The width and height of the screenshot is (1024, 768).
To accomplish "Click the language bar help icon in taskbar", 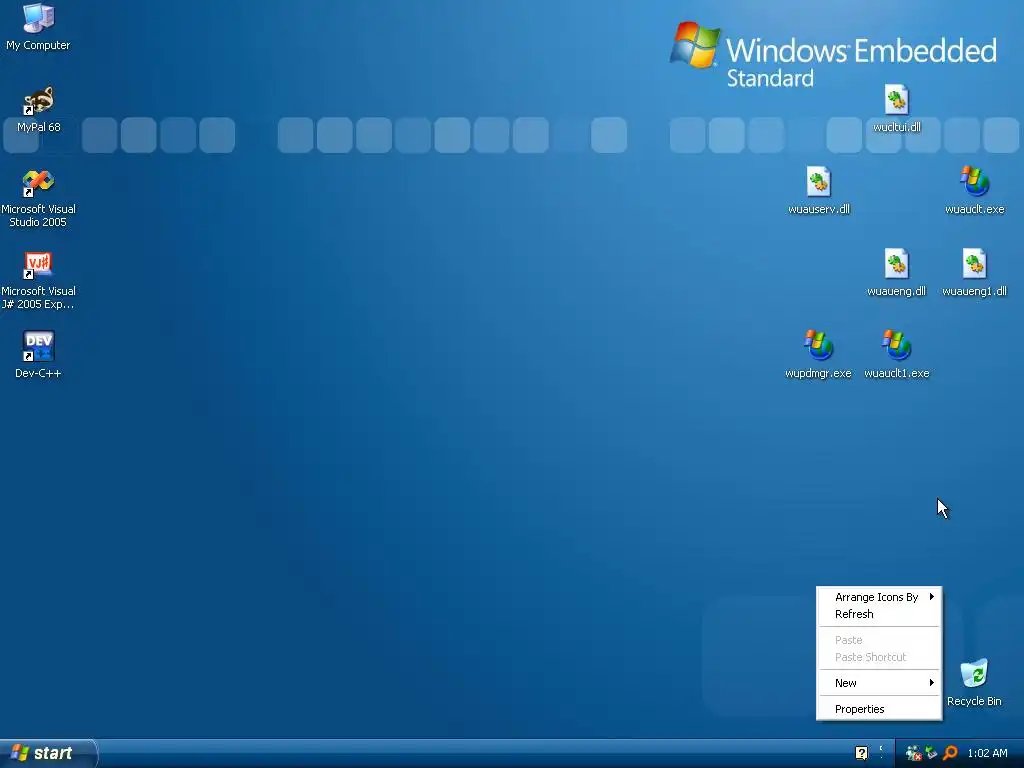I will coord(861,754).
